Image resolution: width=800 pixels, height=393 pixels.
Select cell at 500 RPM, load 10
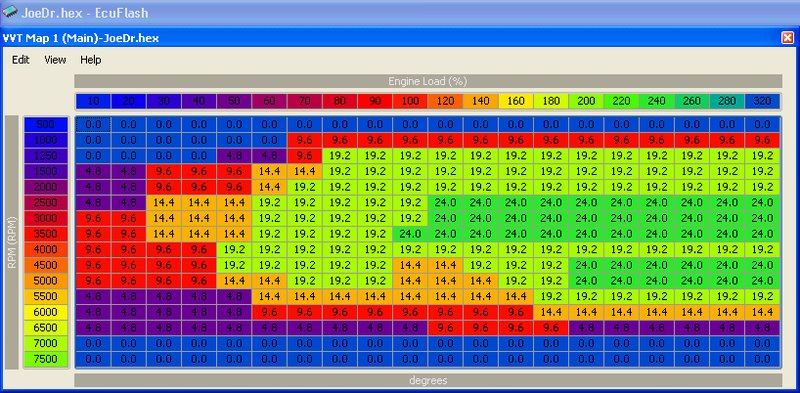coord(93,125)
